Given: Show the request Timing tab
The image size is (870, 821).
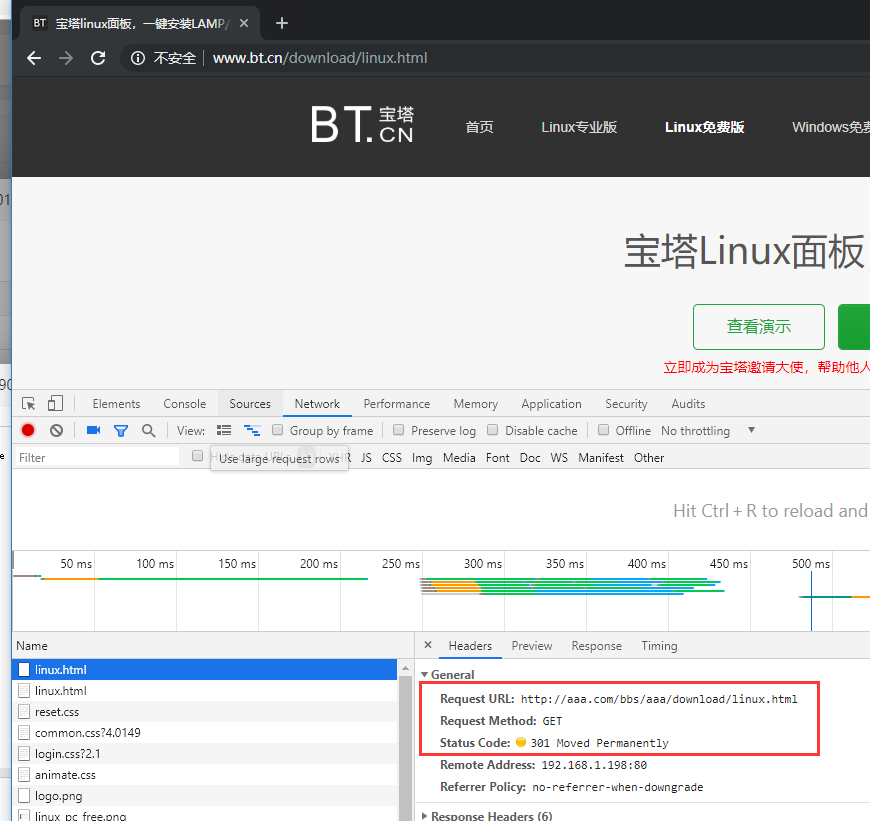Looking at the screenshot, I should point(659,646).
